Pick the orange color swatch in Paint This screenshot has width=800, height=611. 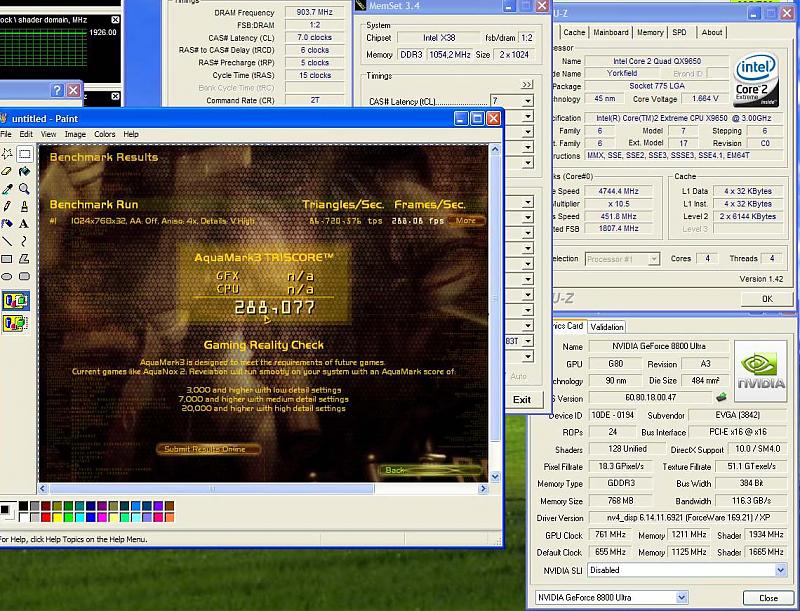169,517
